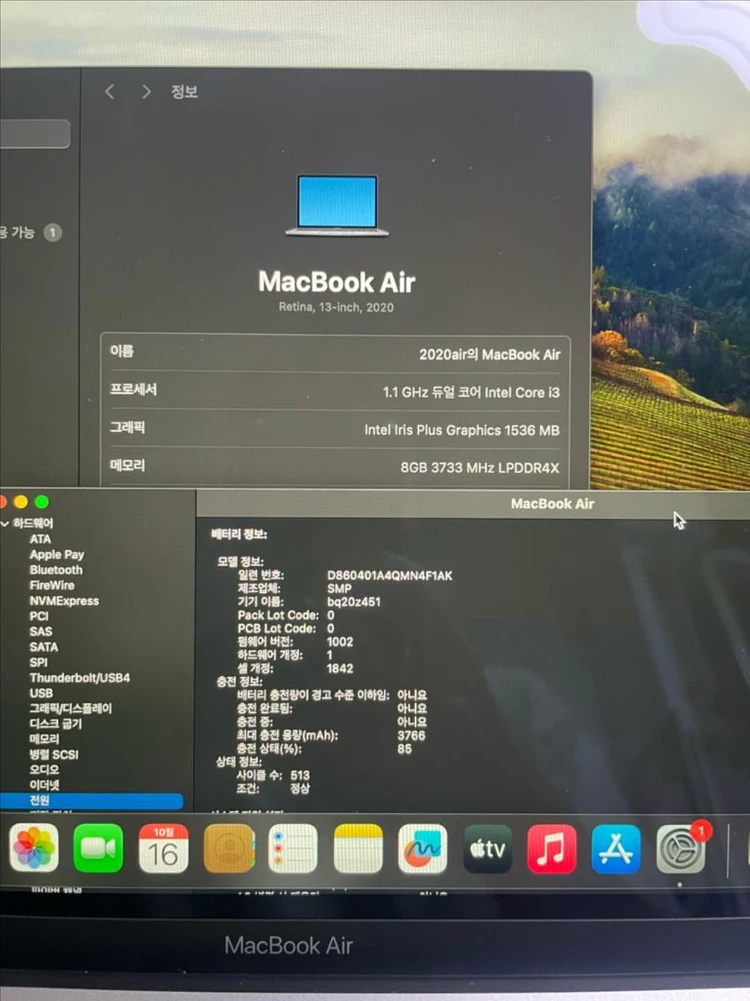
Task: Click the MacBook Air laptop image
Action: [337, 205]
